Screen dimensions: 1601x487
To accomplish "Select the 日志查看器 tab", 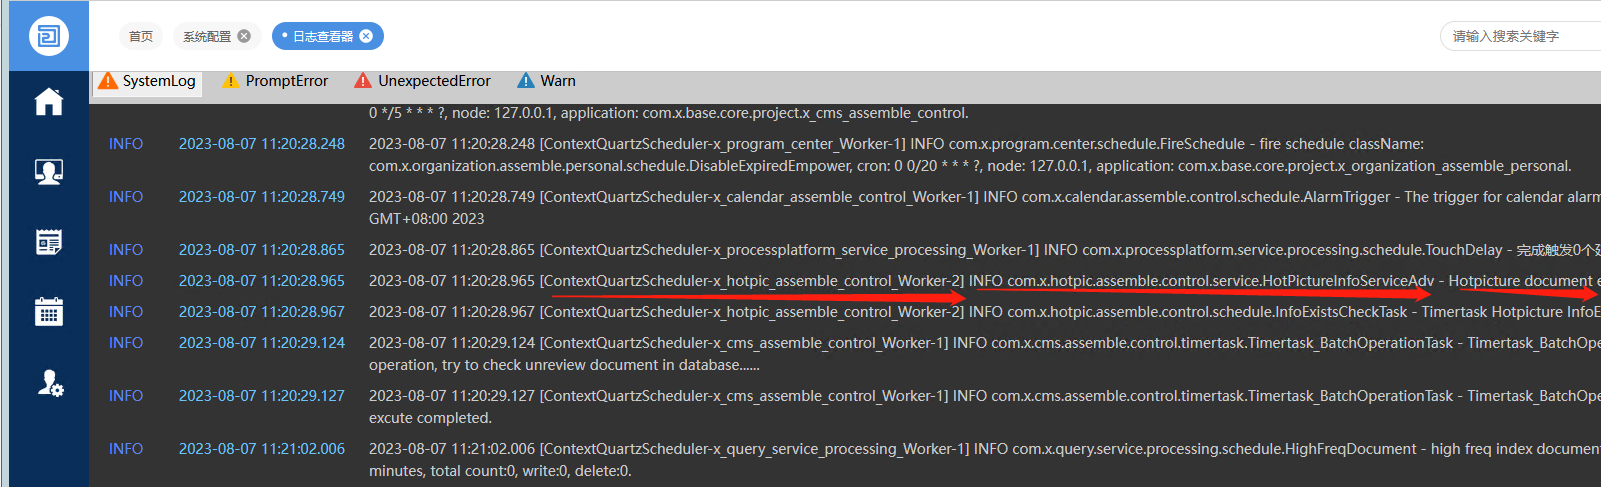I will coord(322,36).
